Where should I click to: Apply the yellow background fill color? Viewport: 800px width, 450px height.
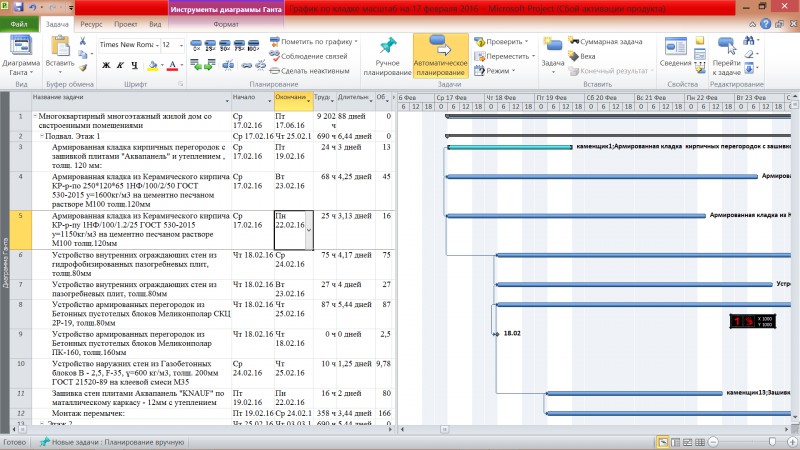point(152,65)
